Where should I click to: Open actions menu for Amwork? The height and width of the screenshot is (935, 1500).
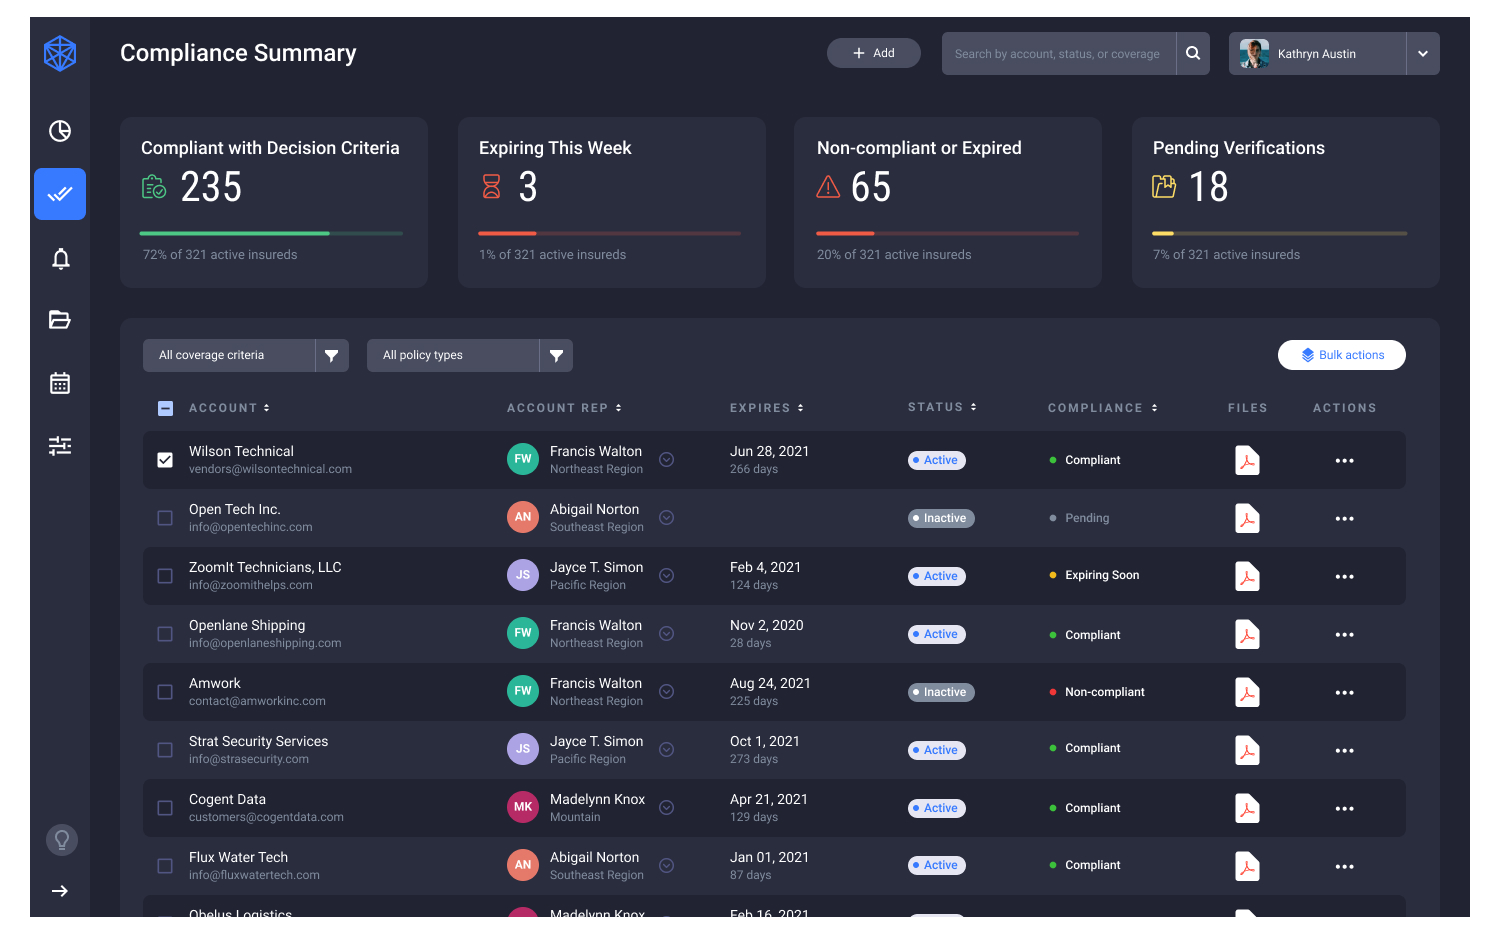[x=1344, y=693]
